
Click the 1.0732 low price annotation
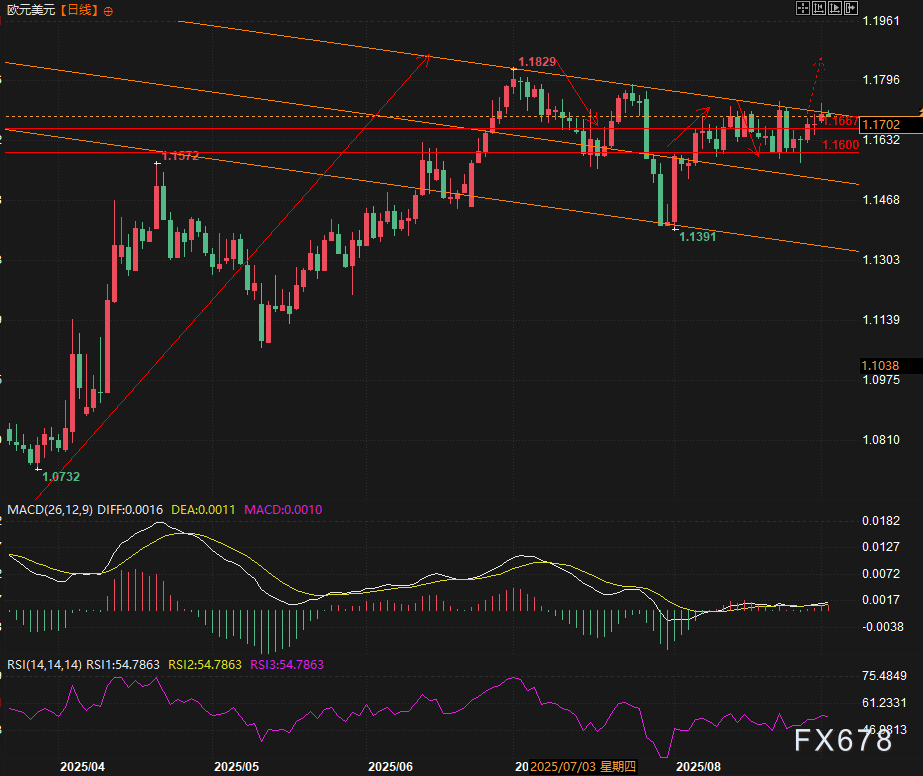point(60,477)
